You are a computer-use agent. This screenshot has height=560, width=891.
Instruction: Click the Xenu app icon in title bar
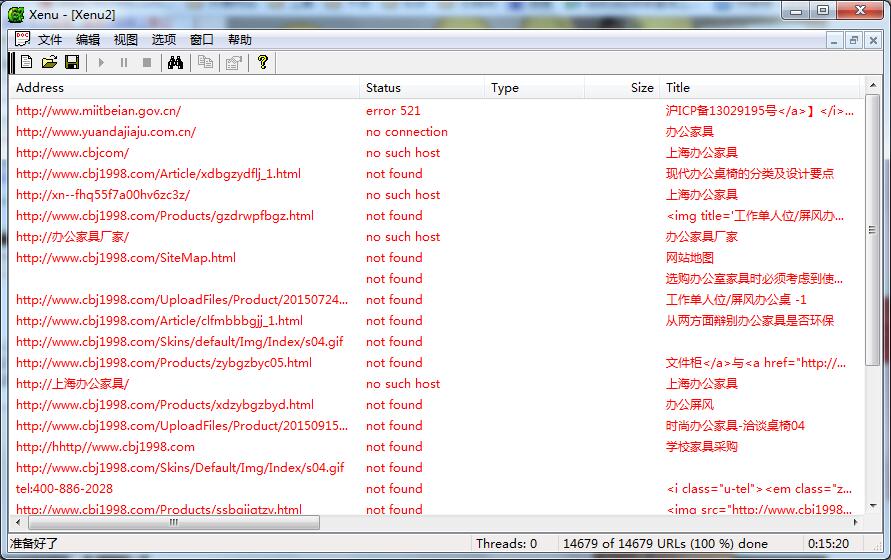16,14
